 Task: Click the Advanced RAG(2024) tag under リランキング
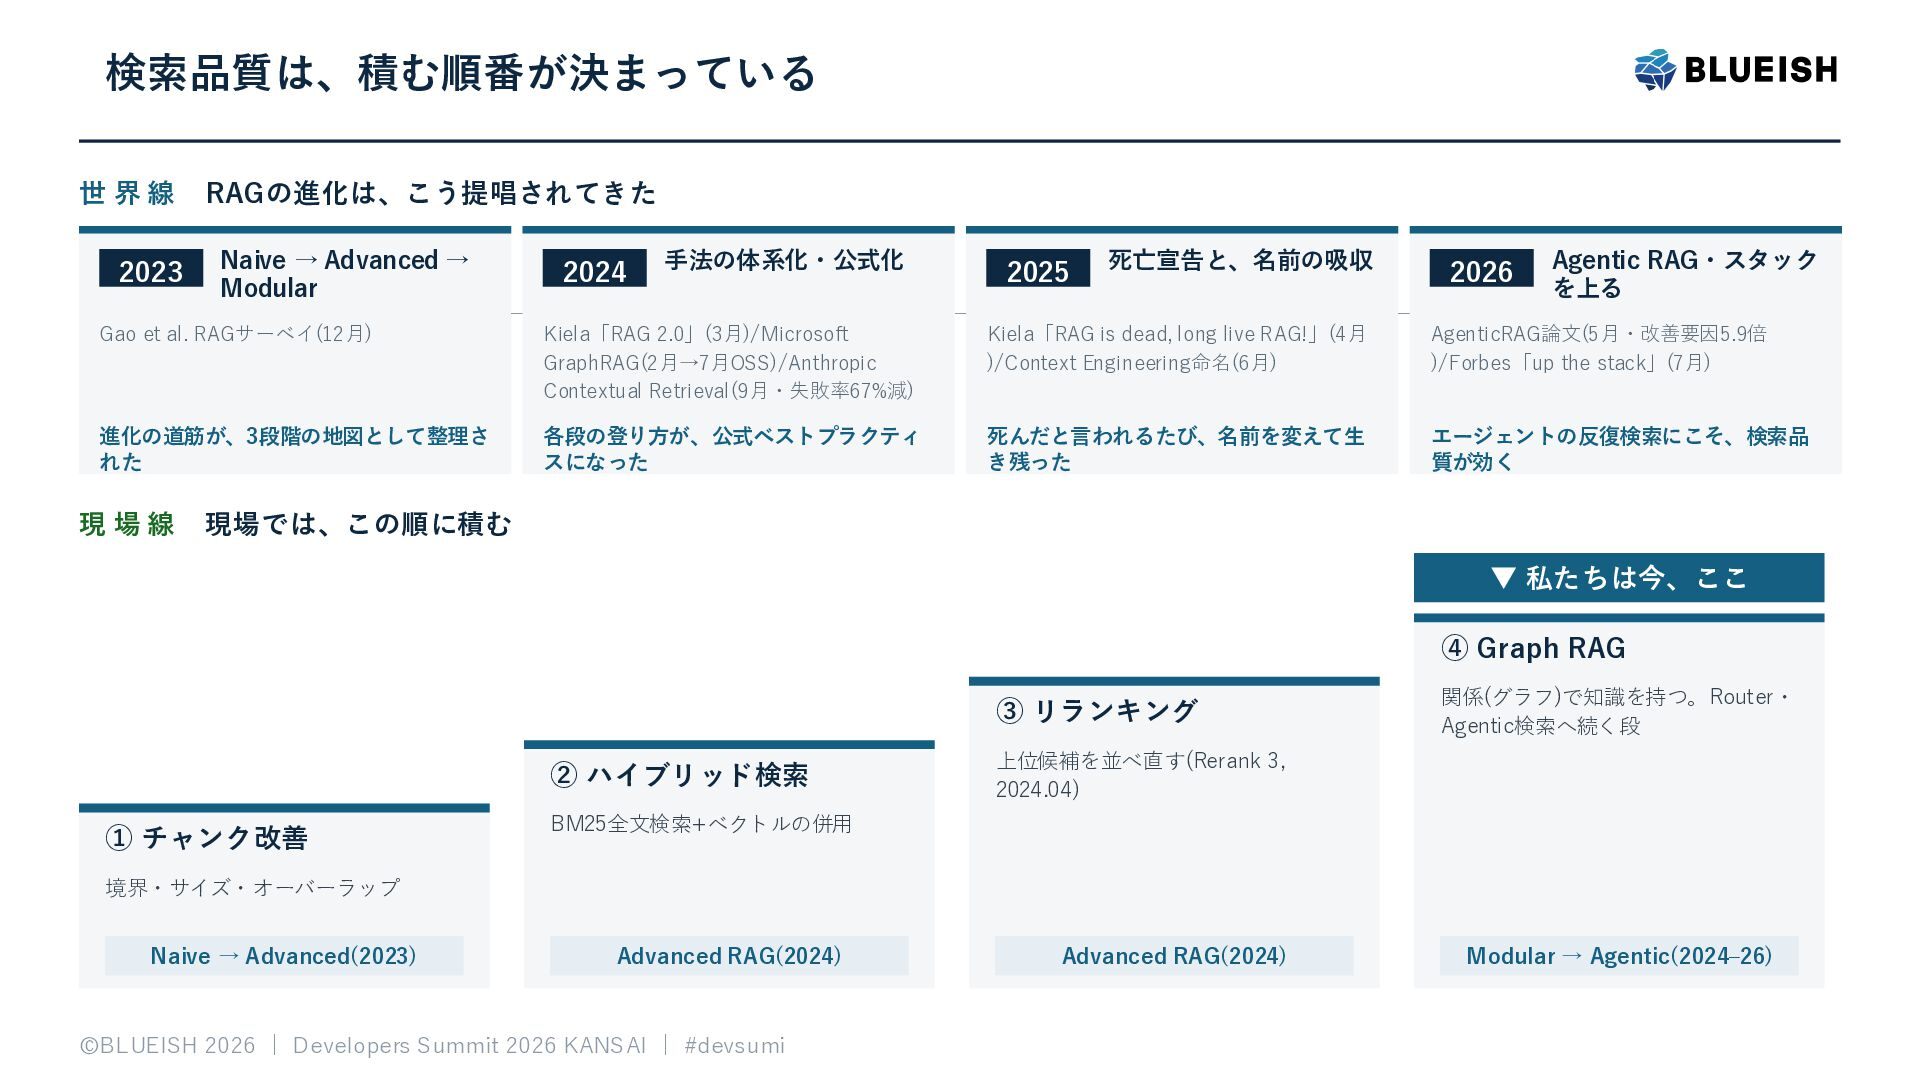(x=1174, y=956)
